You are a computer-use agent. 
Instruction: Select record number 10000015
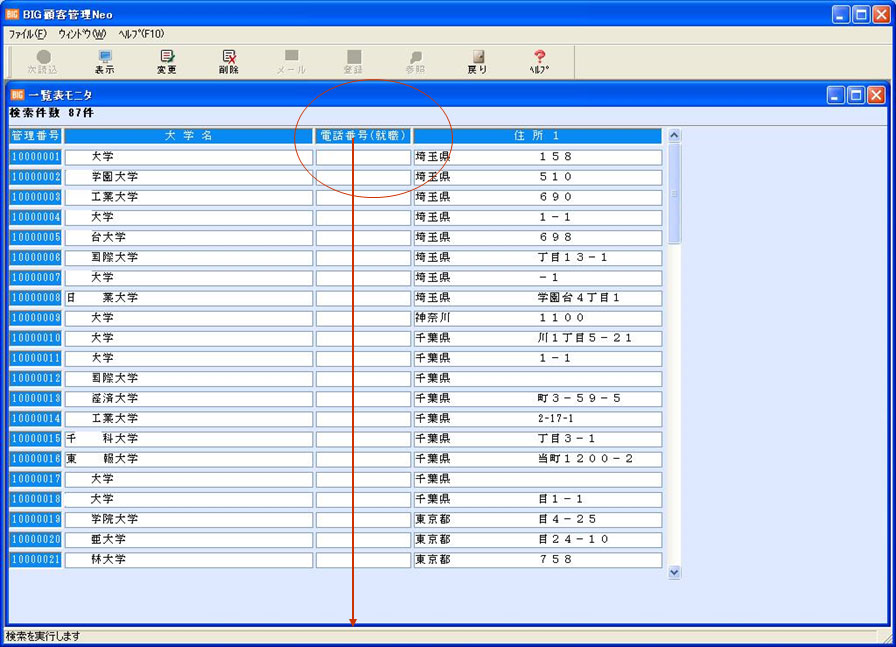(x=35, y=439)
